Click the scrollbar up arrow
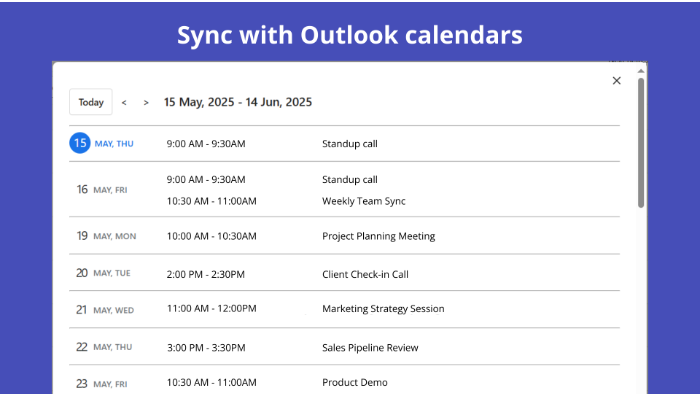Viewport: 700px width, 394px height. [641, 71]
